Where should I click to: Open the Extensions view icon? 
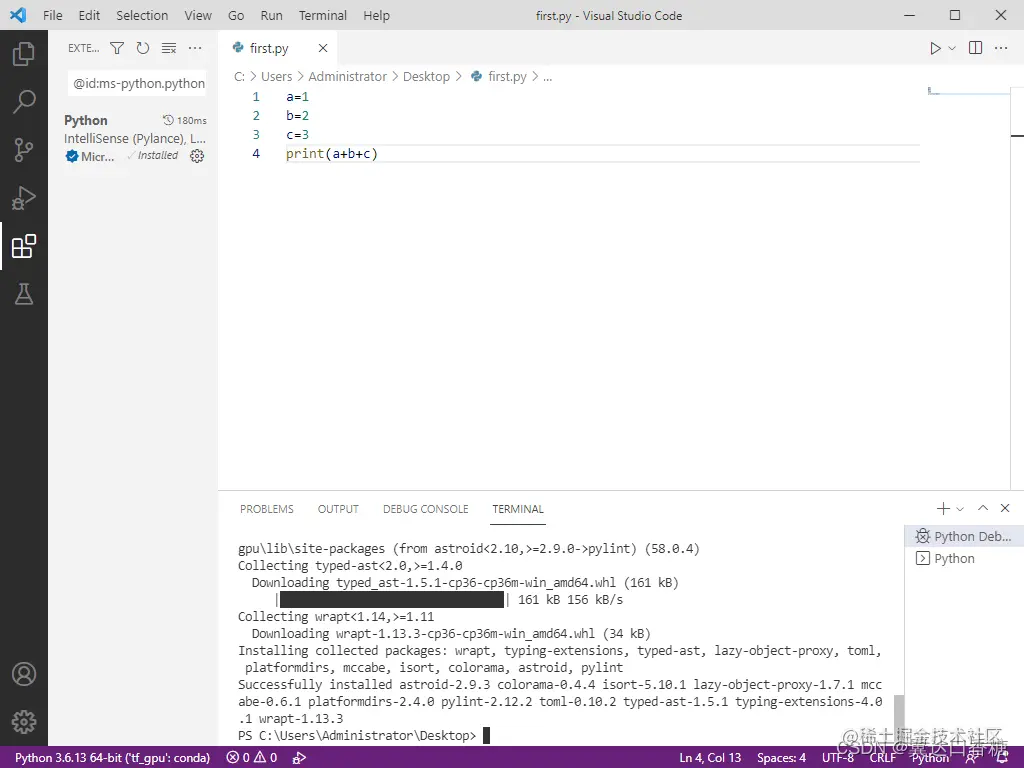click(24, 246)
